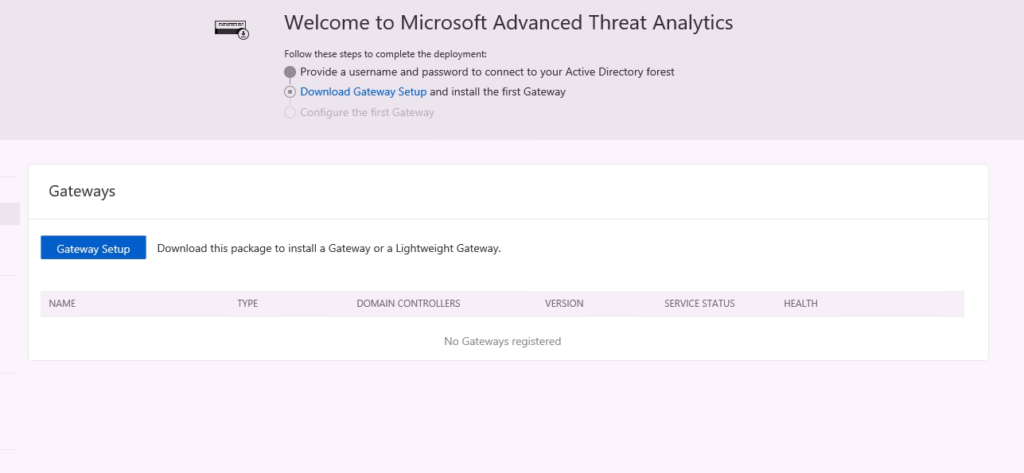The image size is (1024, 473).
Task: Open the Download Gateway Setup link
Action: (363, 92)
